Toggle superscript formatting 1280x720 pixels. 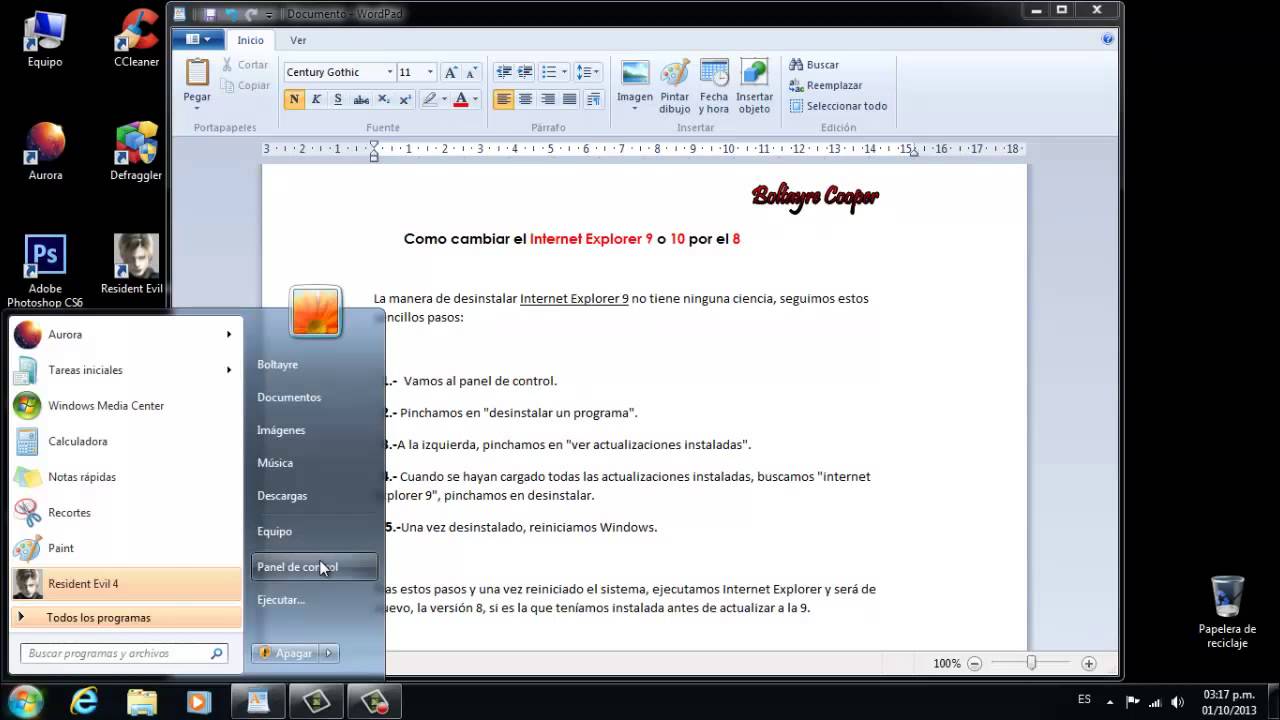[x=405, y=99]
